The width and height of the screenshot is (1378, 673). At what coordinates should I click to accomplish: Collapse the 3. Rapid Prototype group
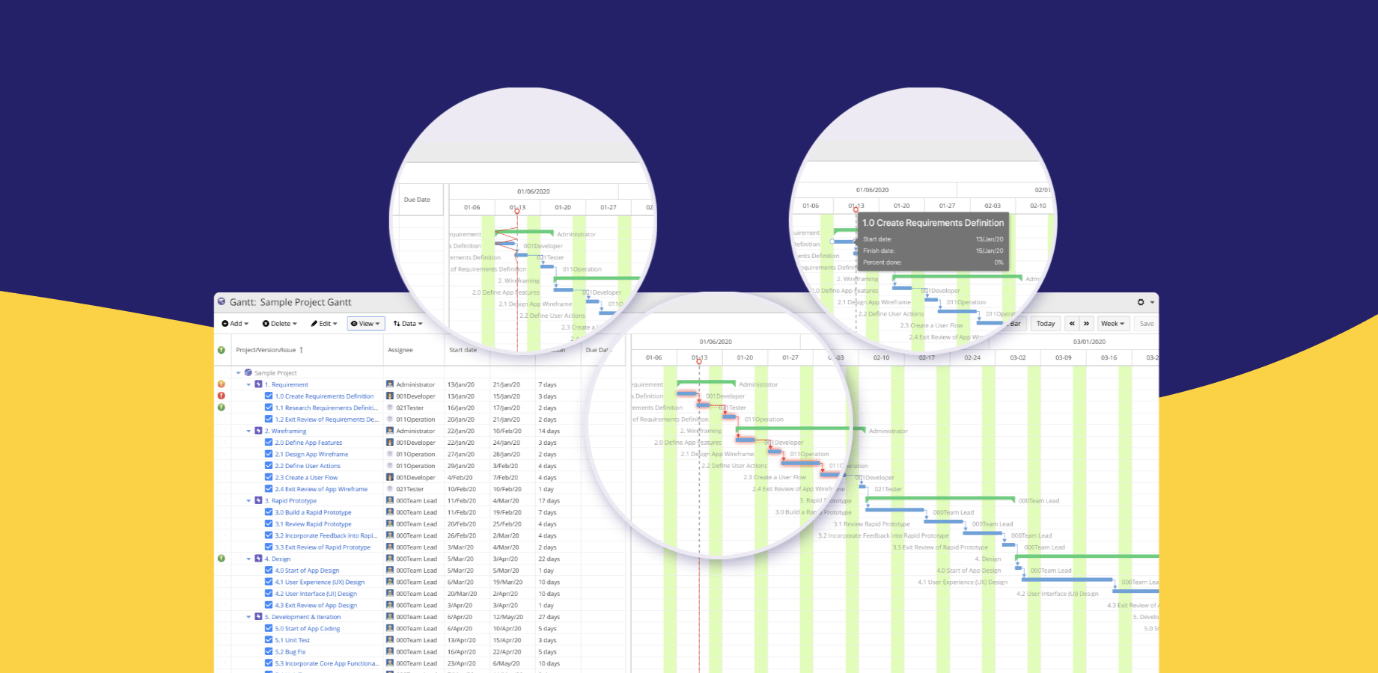(x=249, y=501)
